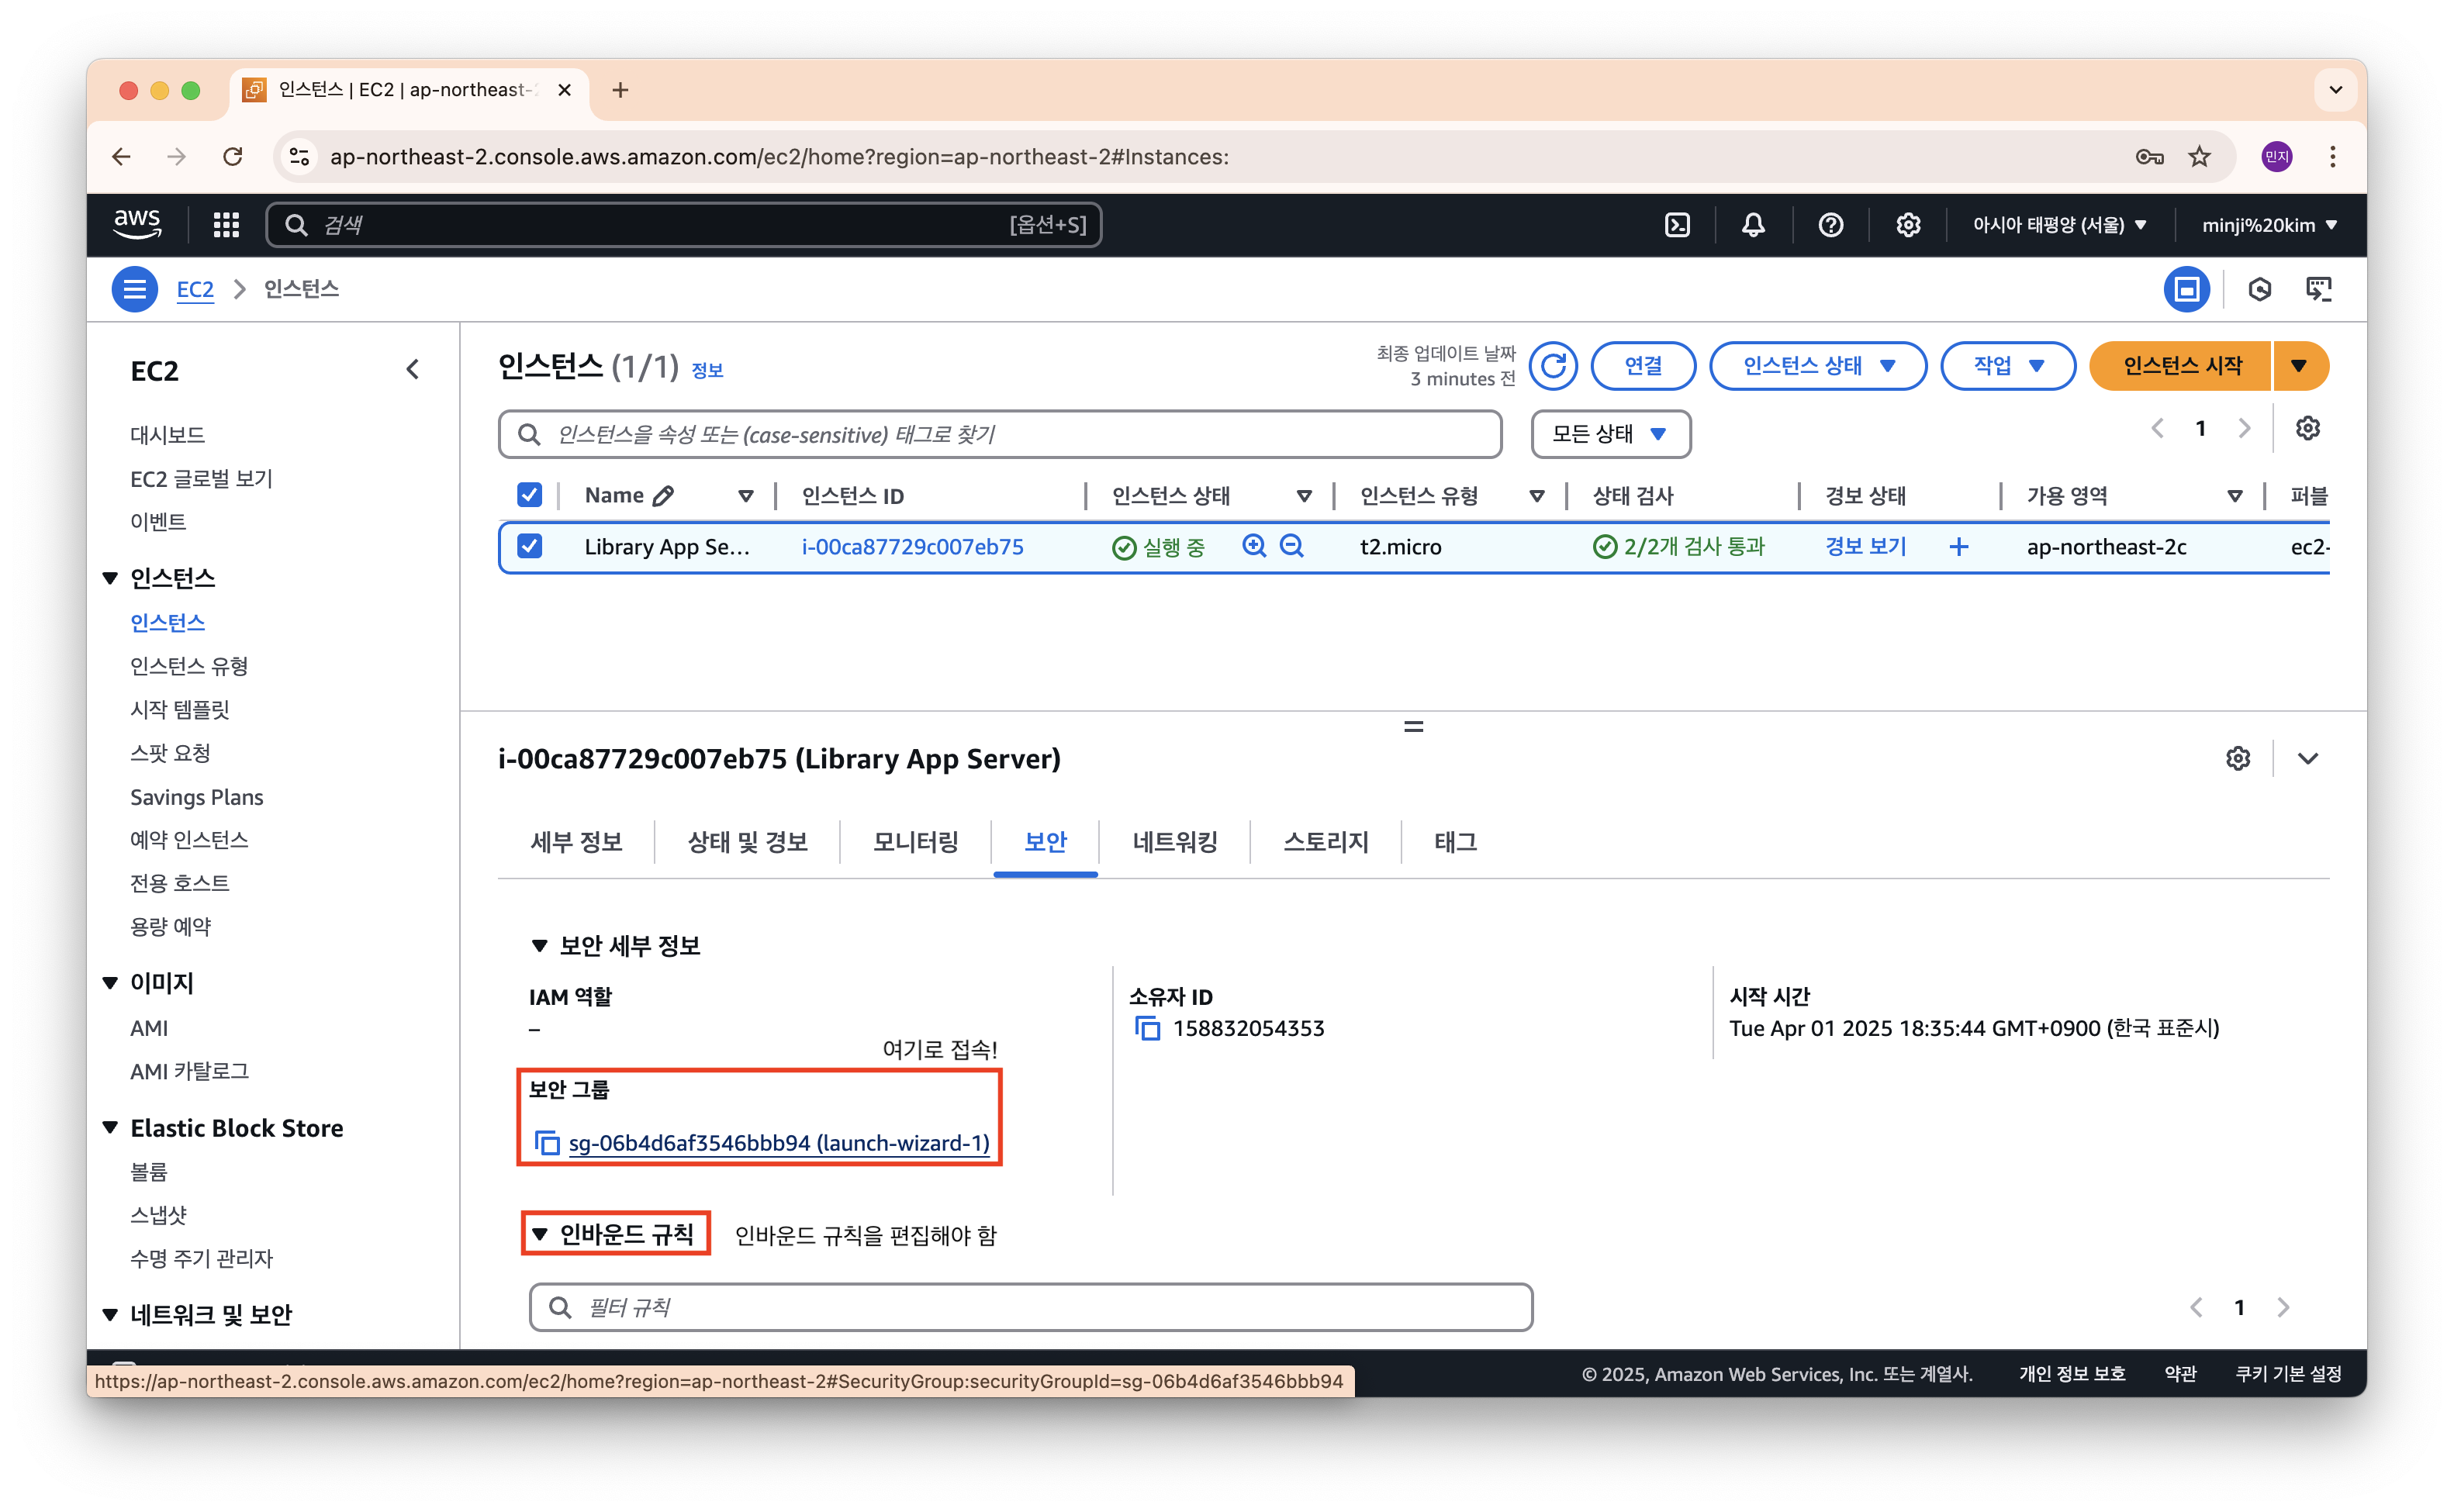
Task: Click EC2 breadcrumb link
Action: (195, 289)
